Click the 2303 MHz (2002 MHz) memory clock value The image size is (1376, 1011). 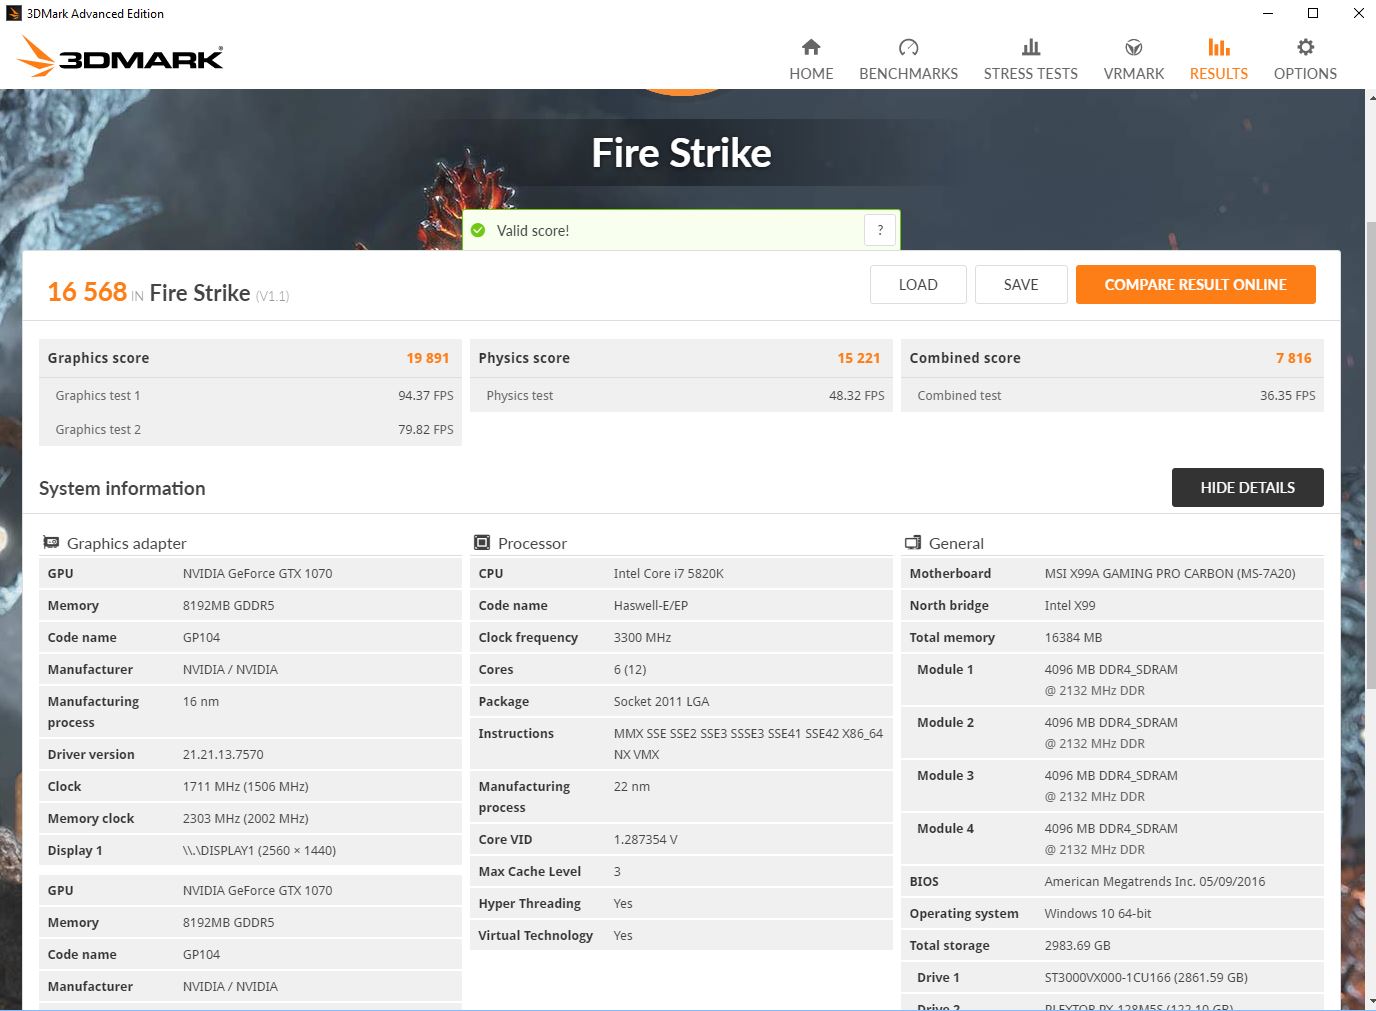point(246,818)
